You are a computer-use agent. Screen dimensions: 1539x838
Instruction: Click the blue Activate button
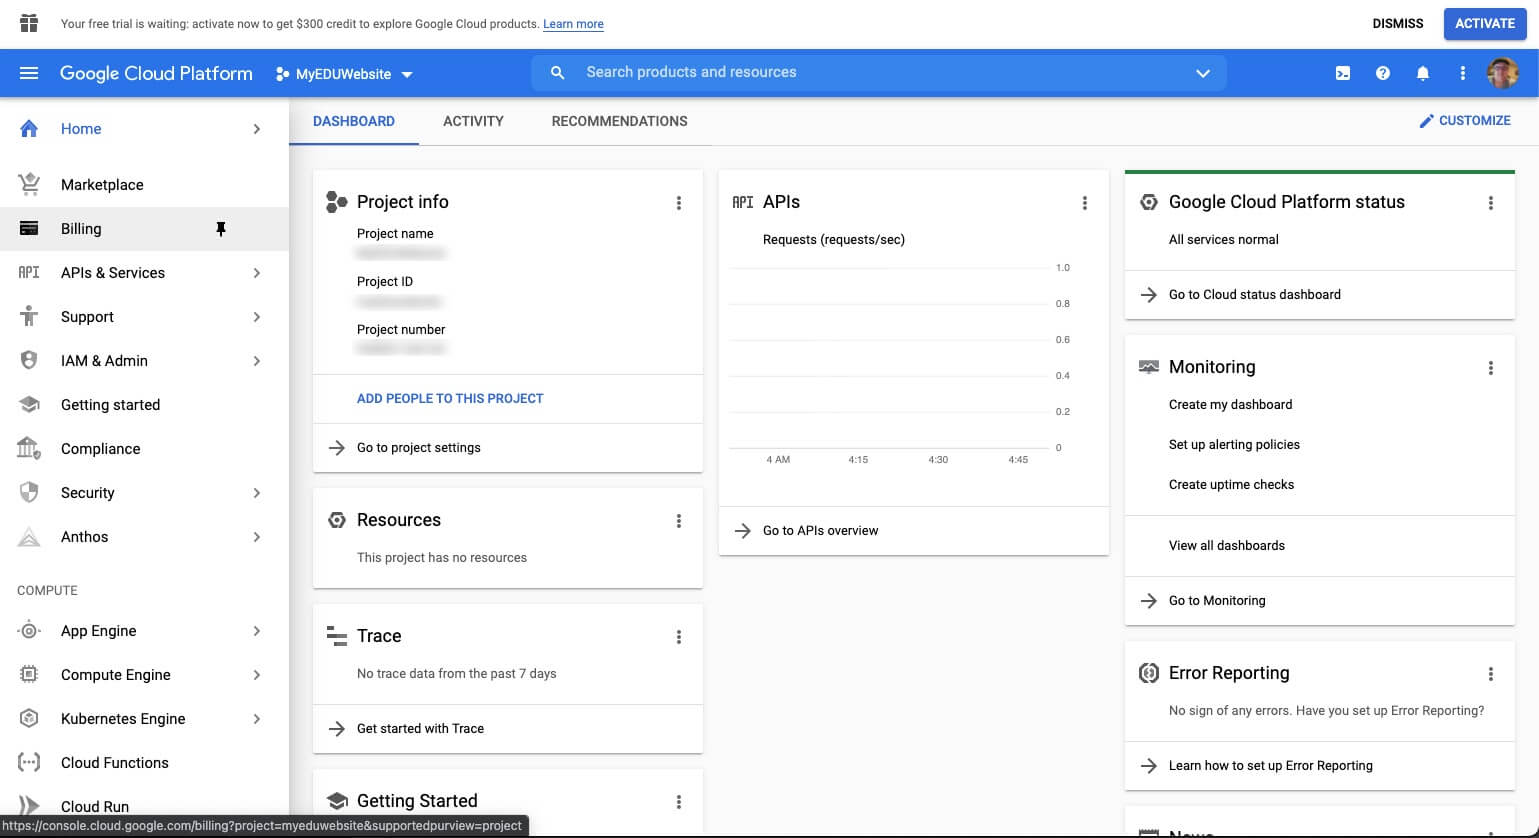(1485, 23)
